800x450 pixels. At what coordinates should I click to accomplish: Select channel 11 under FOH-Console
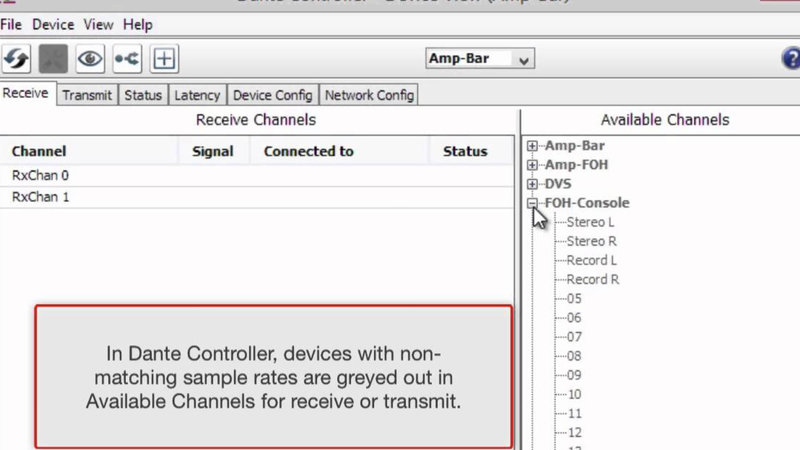coord(574,414)
